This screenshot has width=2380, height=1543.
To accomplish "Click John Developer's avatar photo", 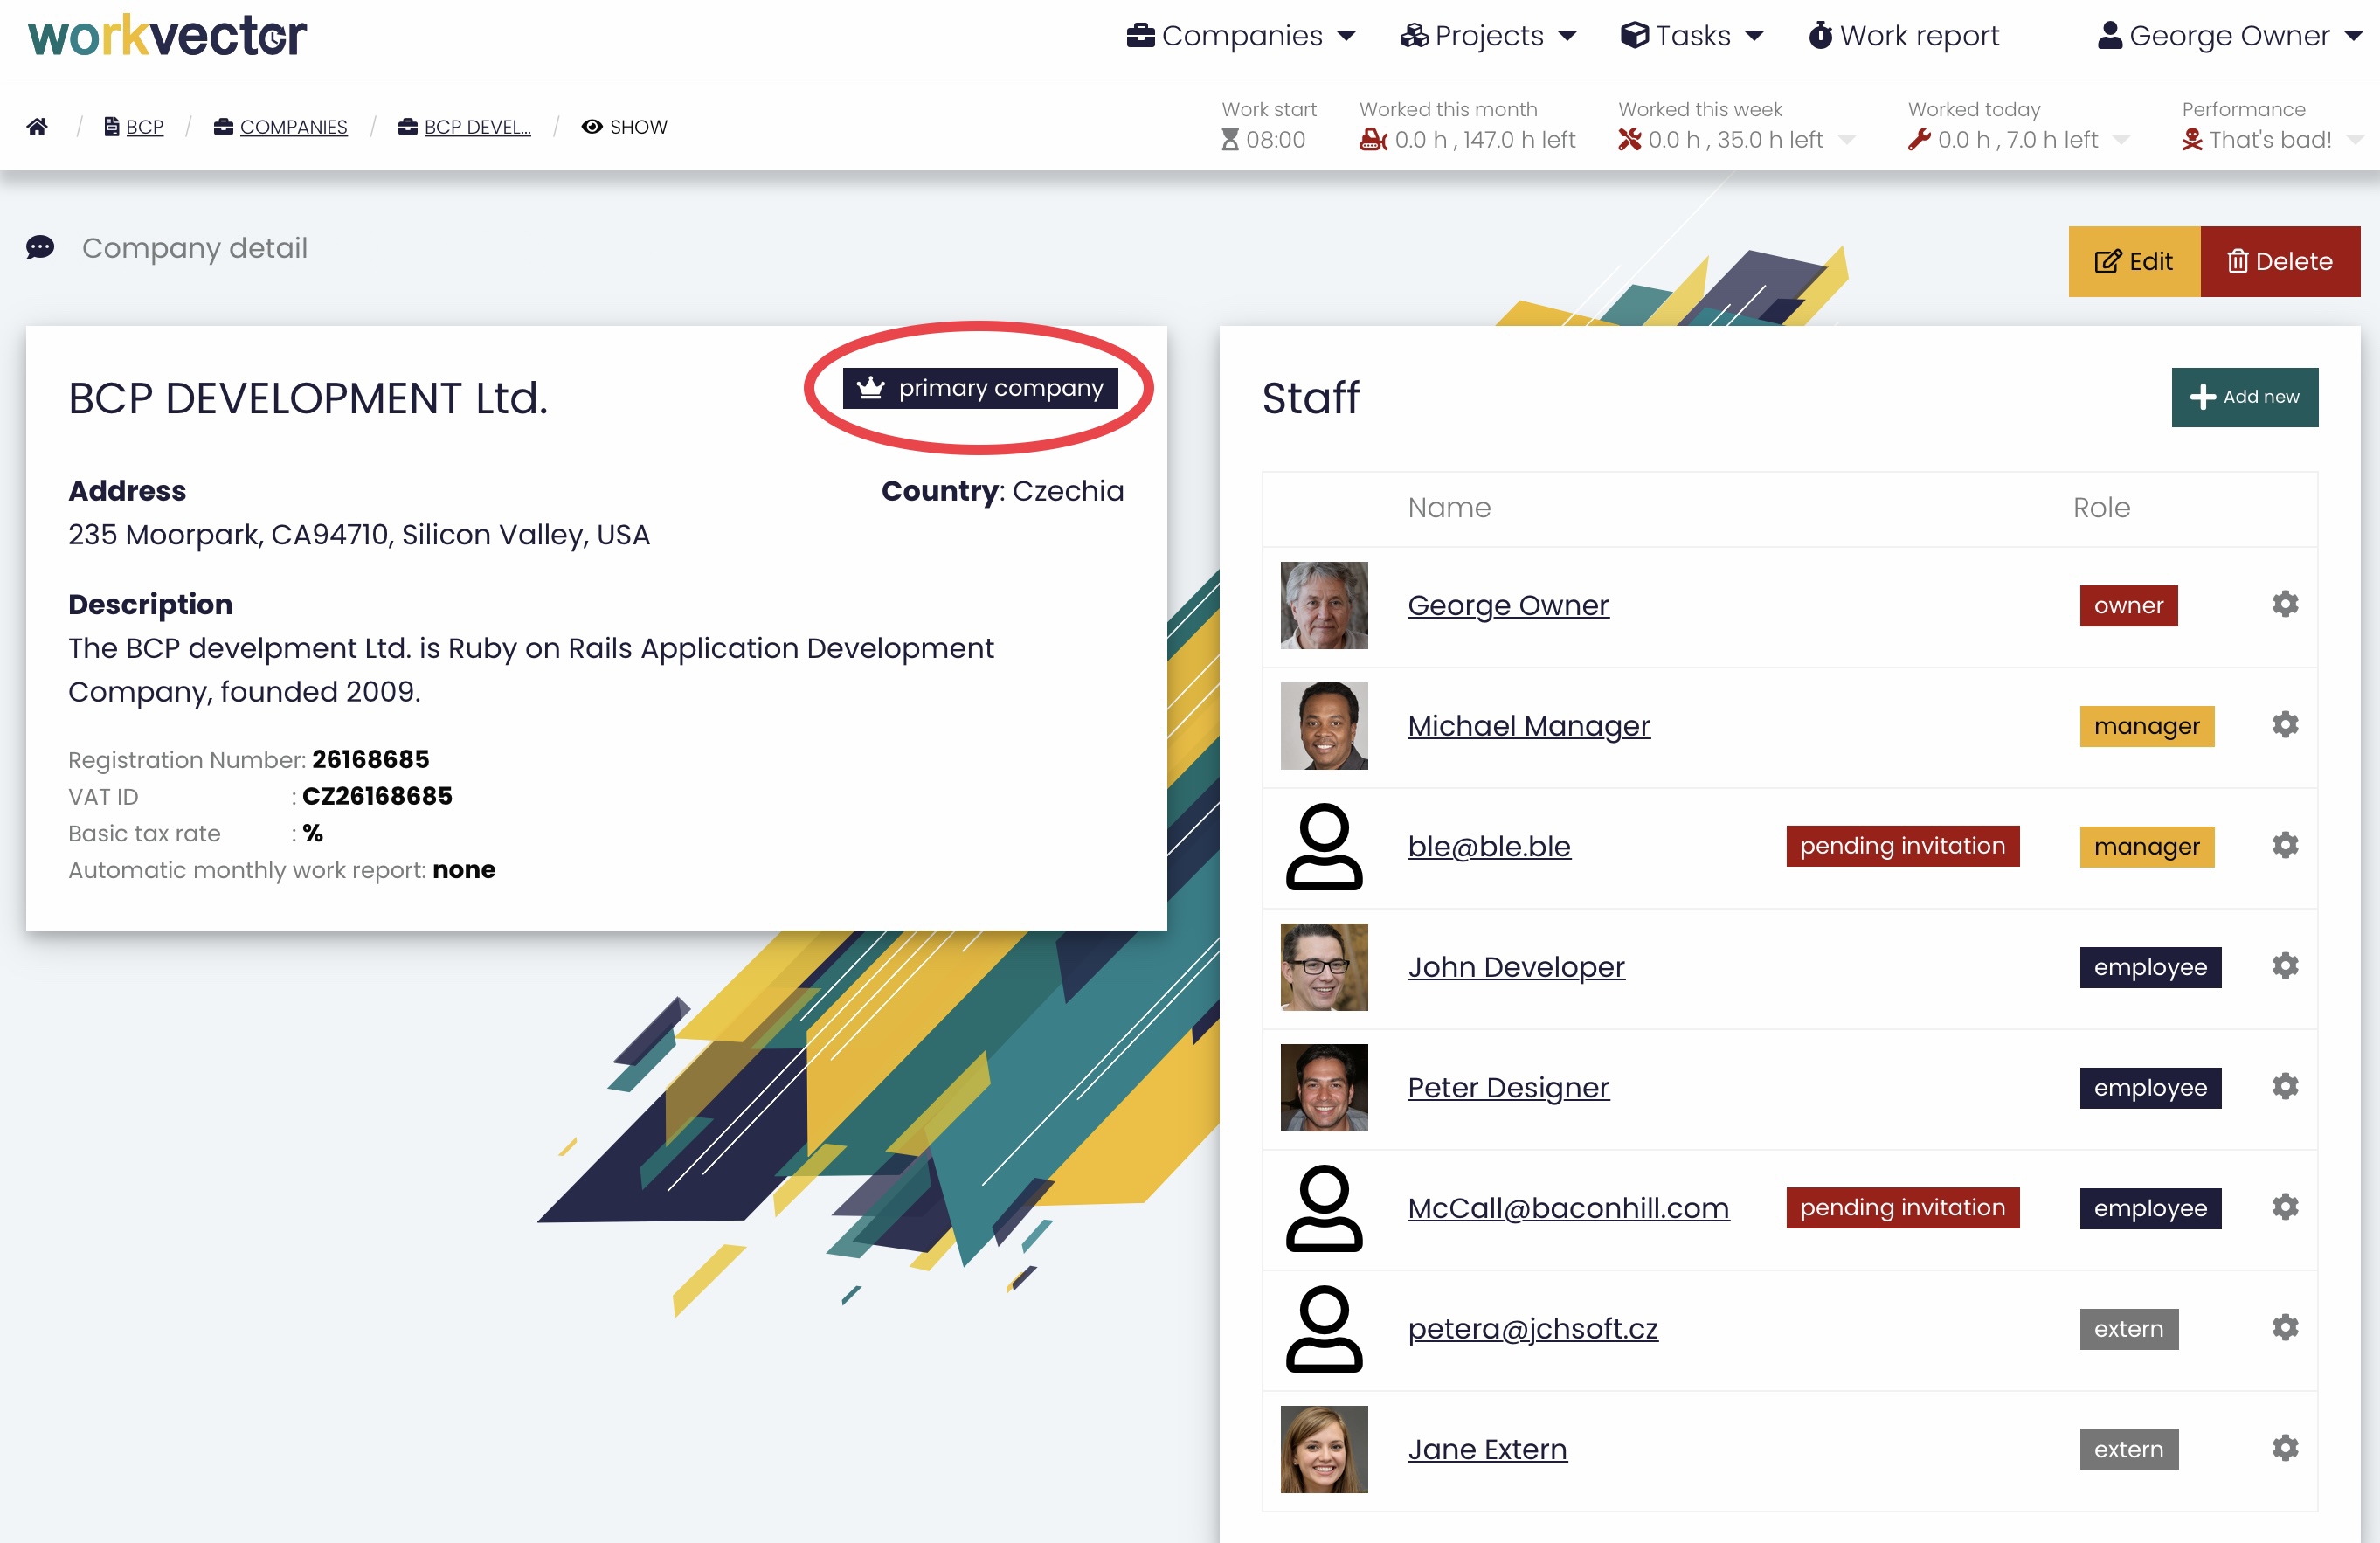I will coord(1323,967).
